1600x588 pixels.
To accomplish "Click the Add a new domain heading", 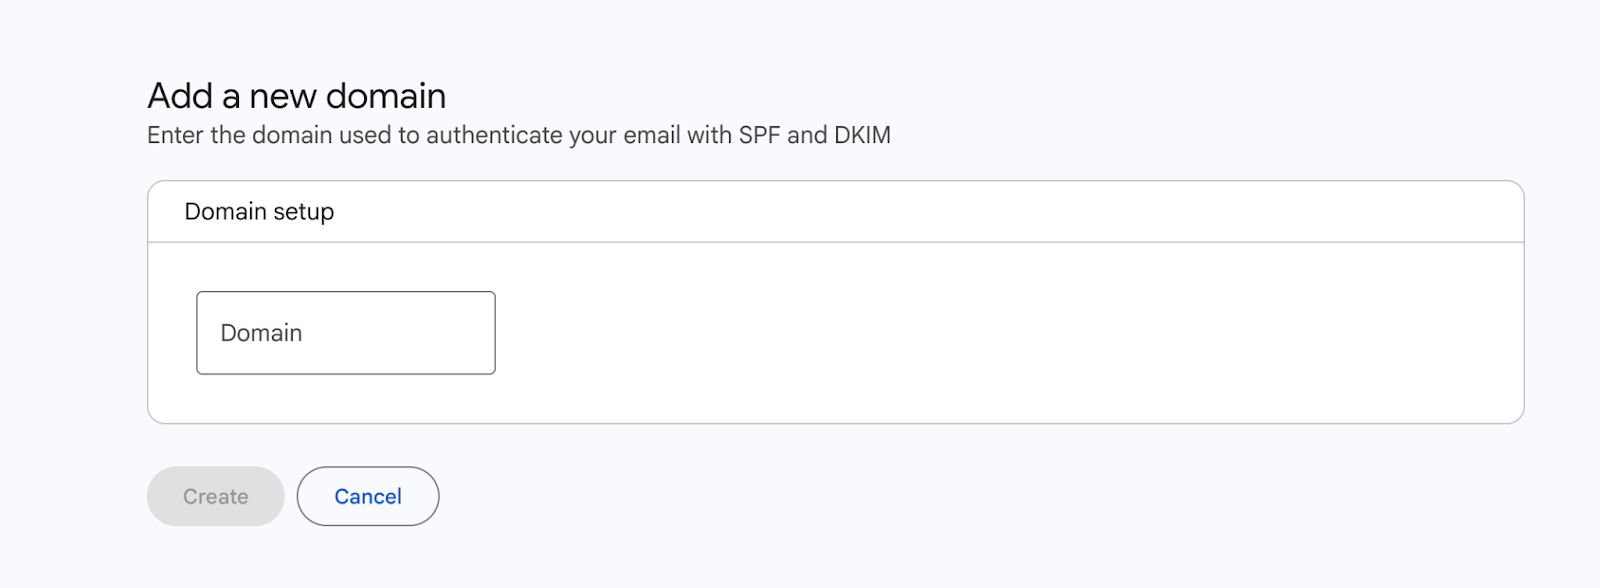I will (x=296, y=95).
